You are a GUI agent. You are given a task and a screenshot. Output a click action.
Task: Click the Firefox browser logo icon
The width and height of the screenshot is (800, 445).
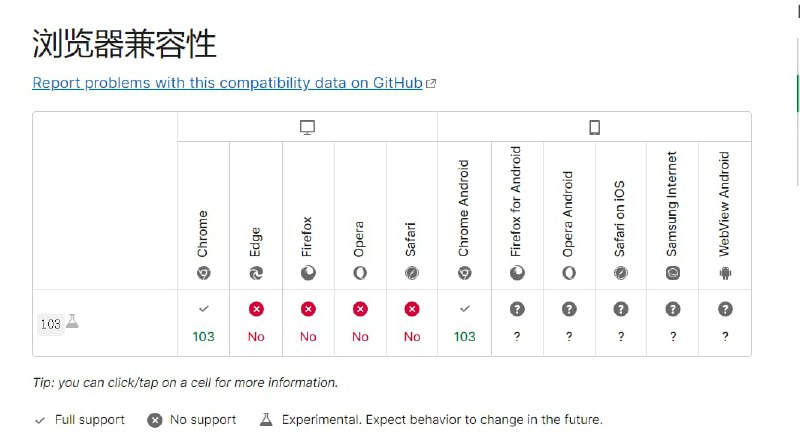pyautogui.click(x=308, y=273)
